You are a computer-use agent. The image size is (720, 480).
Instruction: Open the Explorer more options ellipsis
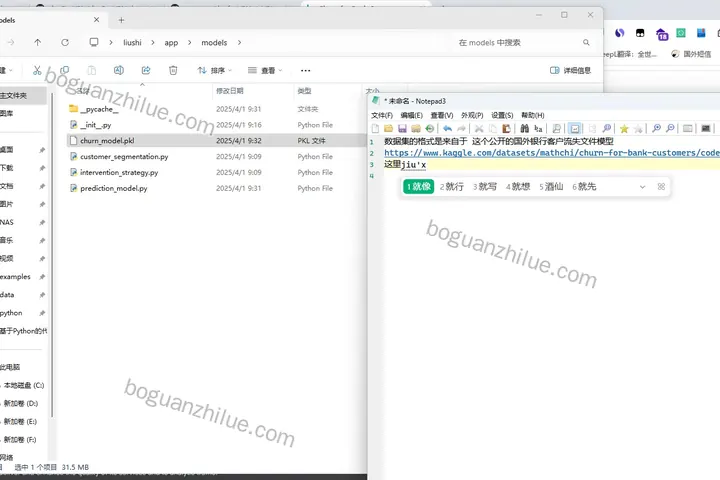(x=305, y=70)
